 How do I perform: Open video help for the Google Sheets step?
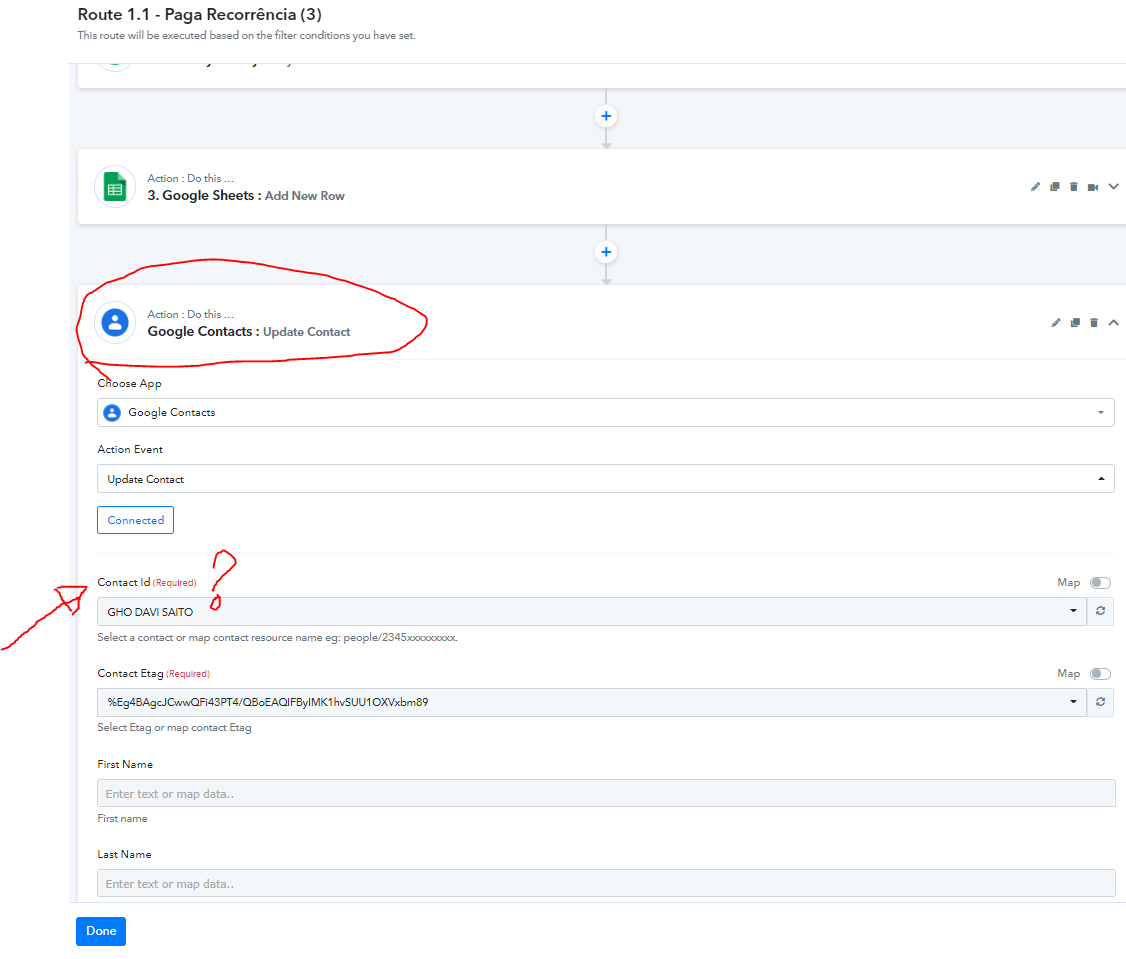tap(1093, 187)
